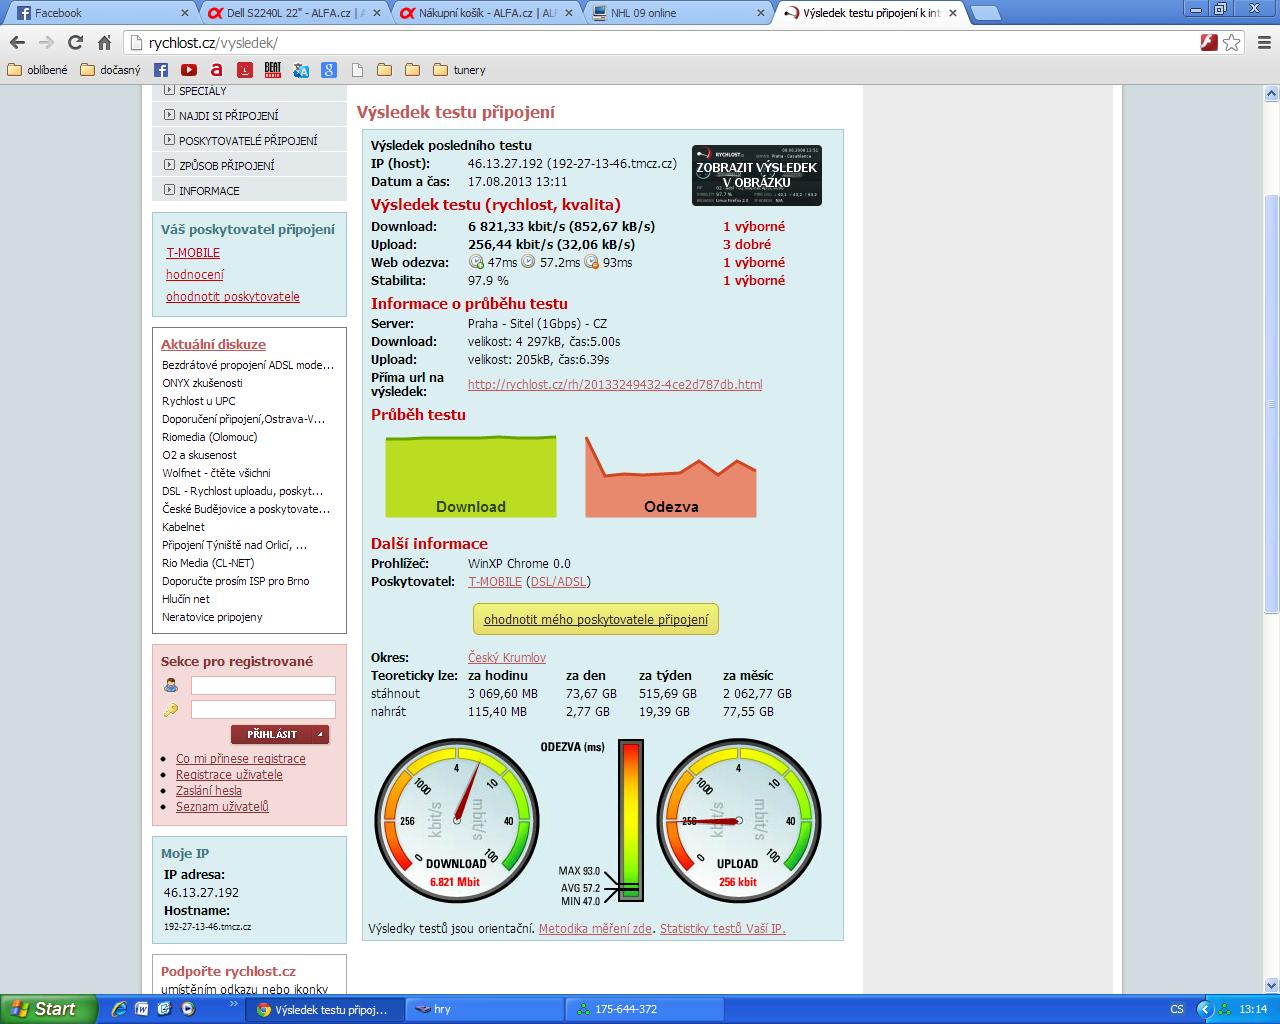Click the Flash plugin icon in address bar
Viewport: 1280px width, 1024px height.
pyautogui.click(x=1209, y=42)
